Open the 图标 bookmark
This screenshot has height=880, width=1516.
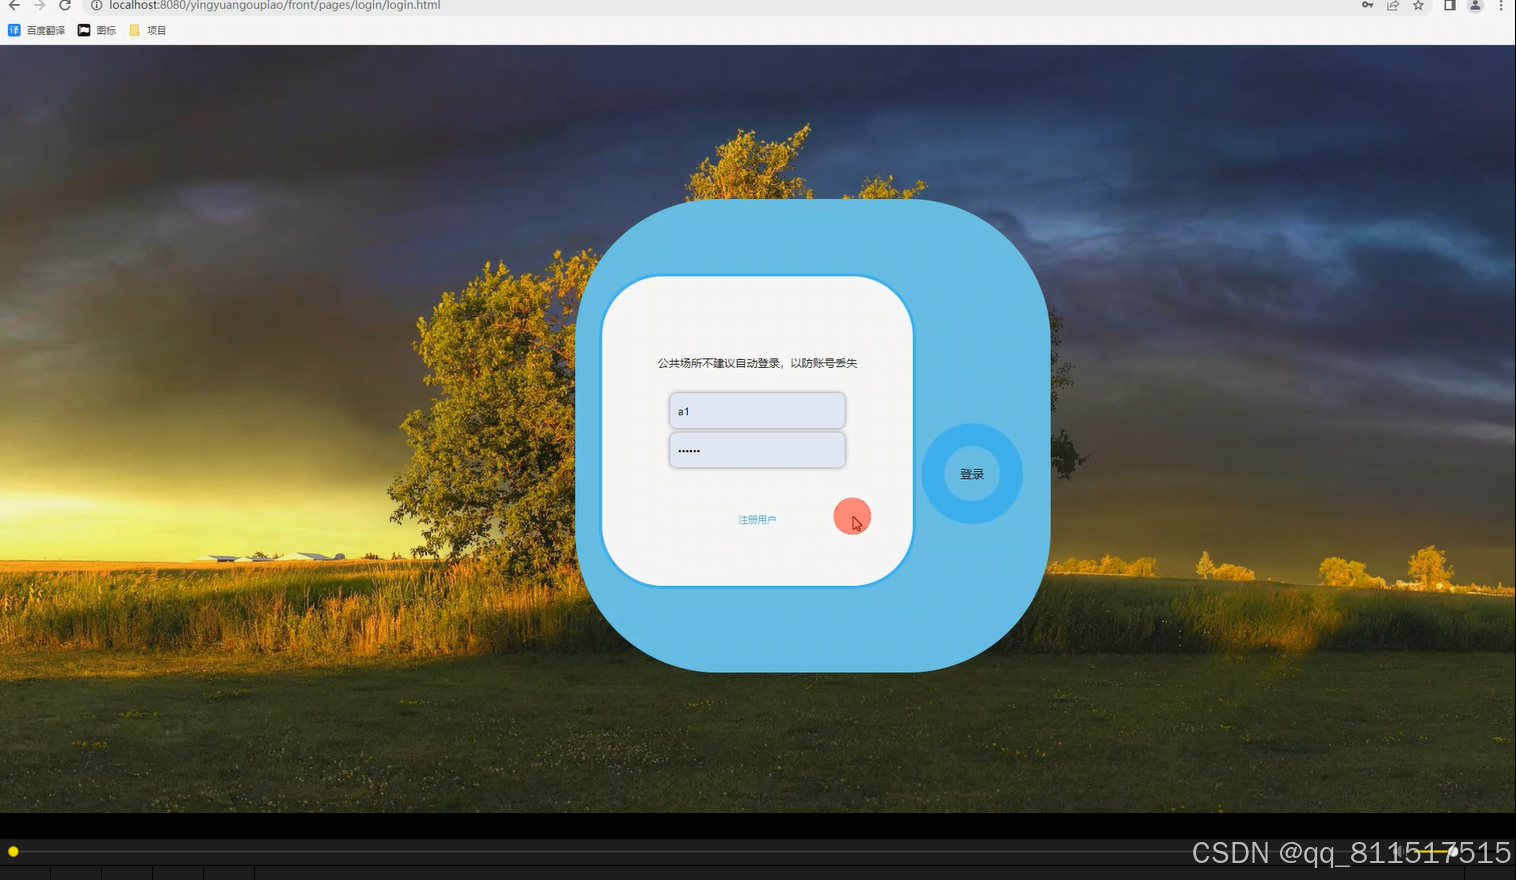pyautogui.click(x=97, y=30)
